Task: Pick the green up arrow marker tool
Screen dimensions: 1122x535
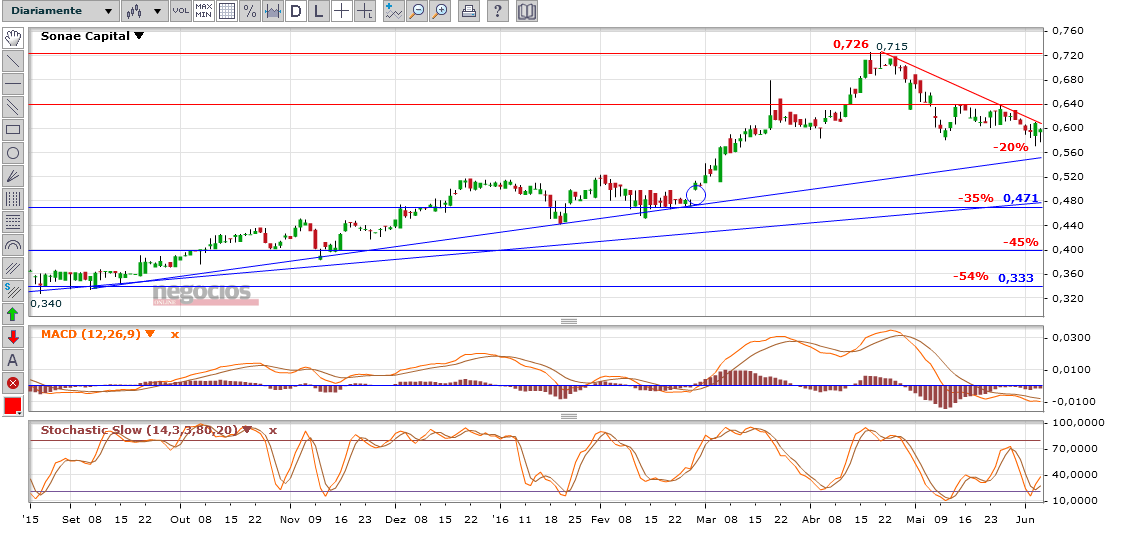Action: coord(13,314)
